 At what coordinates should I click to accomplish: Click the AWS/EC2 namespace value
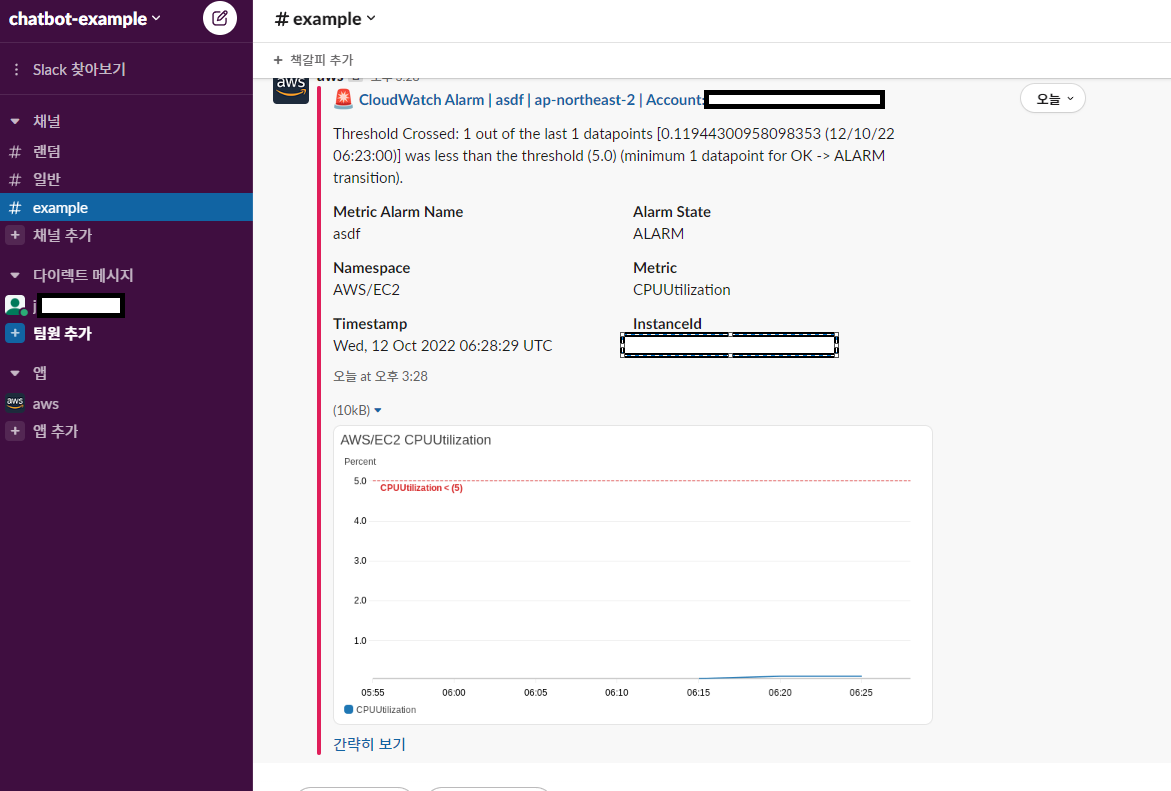tap(367, 290)
